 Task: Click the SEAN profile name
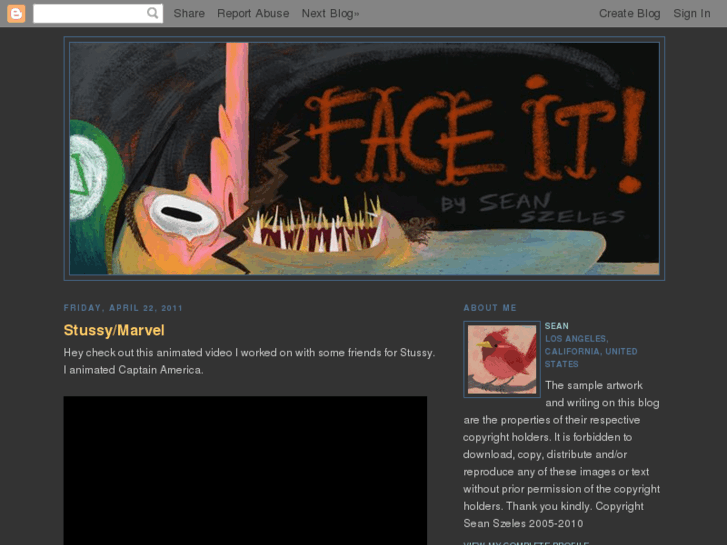coord(556,326)
